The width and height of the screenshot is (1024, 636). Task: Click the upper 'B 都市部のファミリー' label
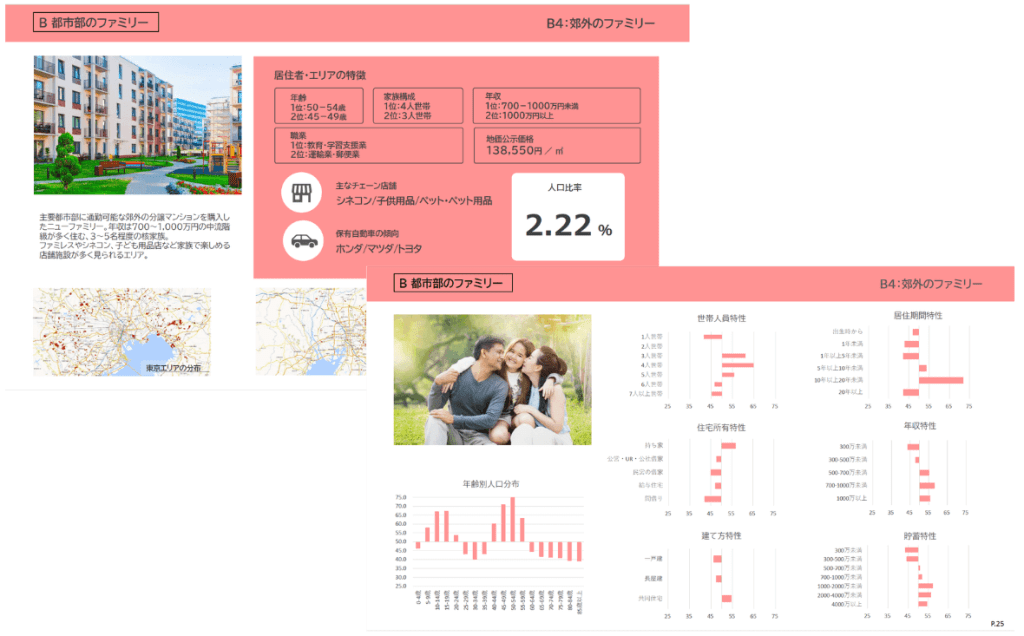[95, 22]
